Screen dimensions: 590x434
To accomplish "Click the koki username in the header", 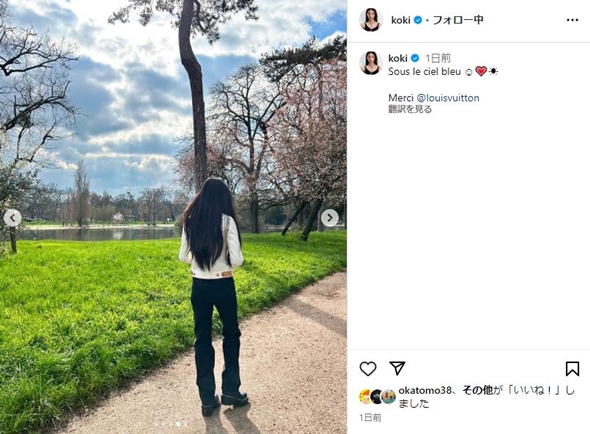I will (400, 20).
